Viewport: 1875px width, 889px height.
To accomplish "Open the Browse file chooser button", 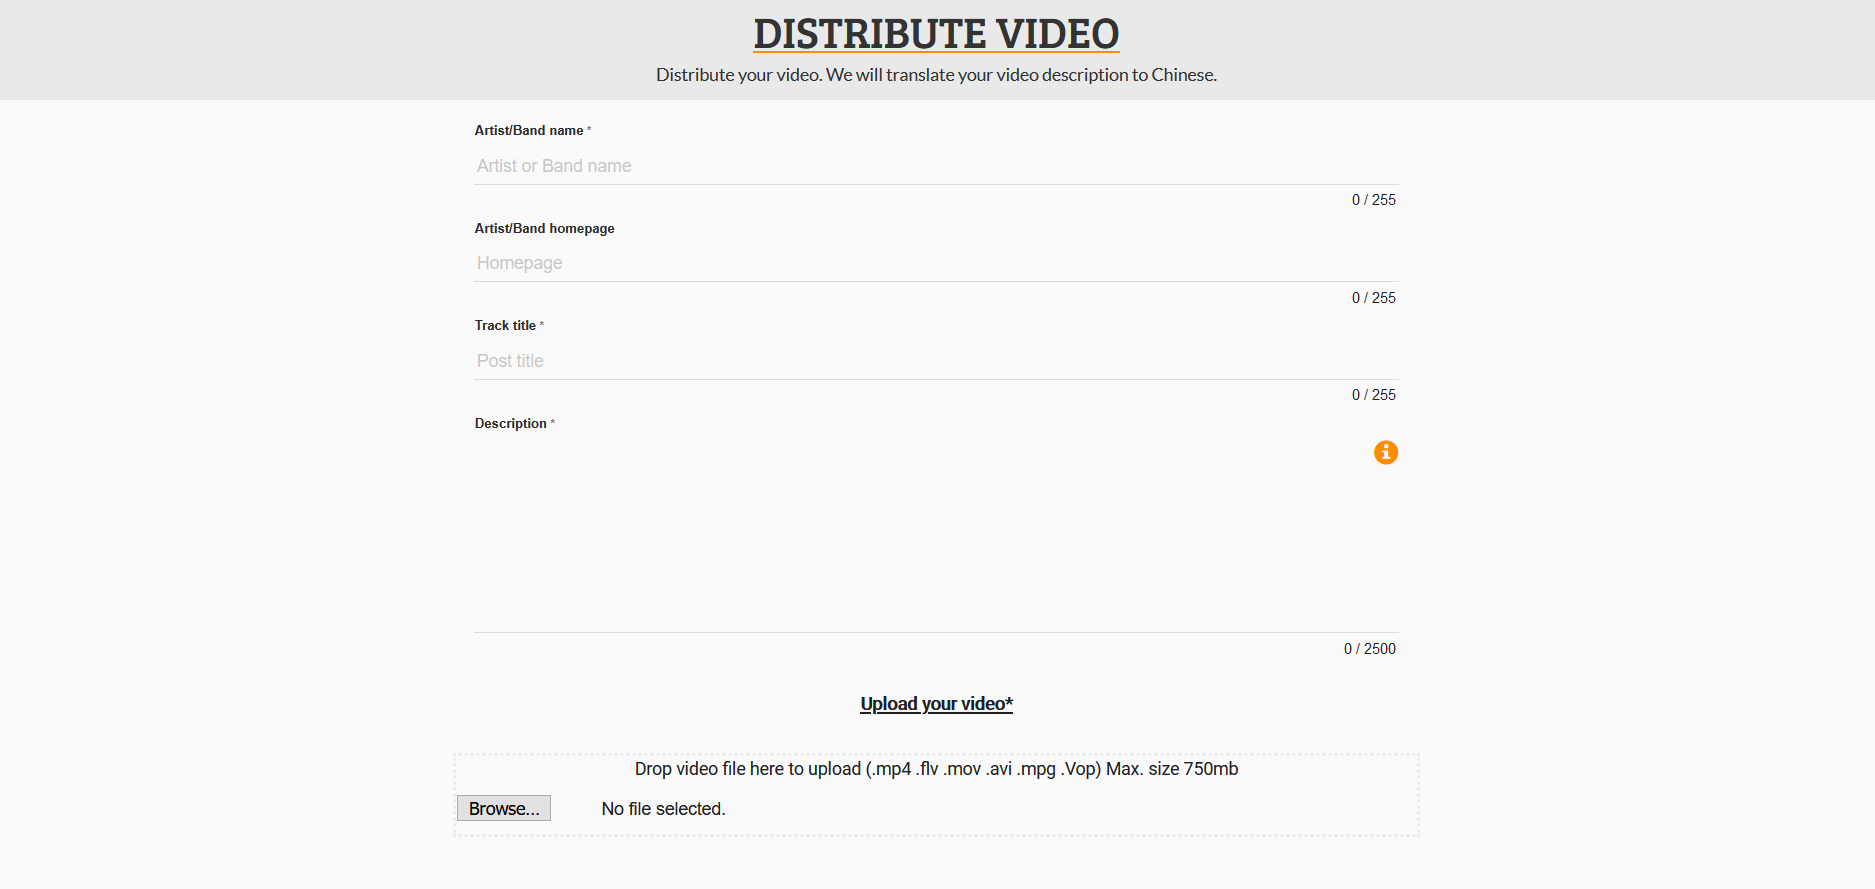I will tap(504, 808).
